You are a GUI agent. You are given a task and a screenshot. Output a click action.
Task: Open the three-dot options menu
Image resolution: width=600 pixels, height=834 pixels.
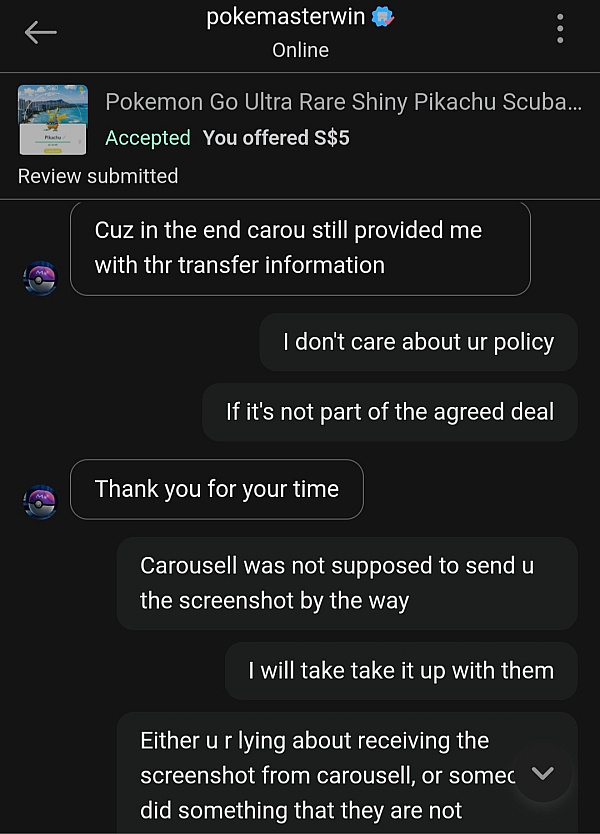(560, 29)
